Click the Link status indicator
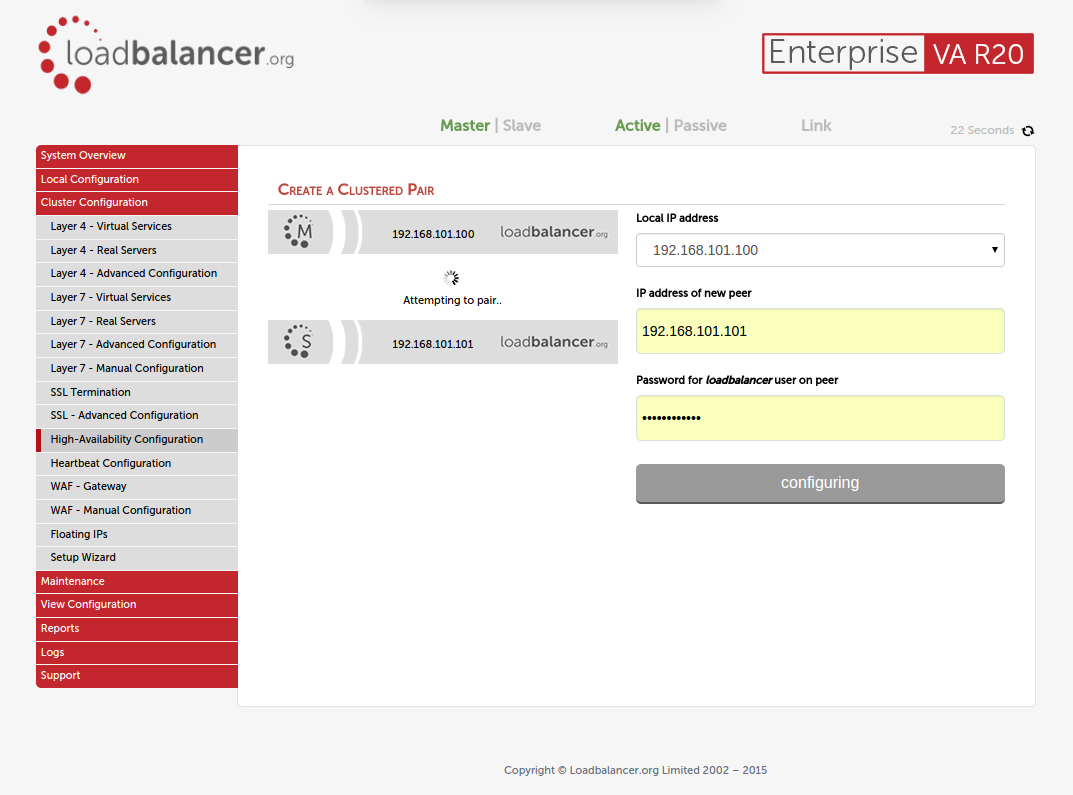 point(816,126)
